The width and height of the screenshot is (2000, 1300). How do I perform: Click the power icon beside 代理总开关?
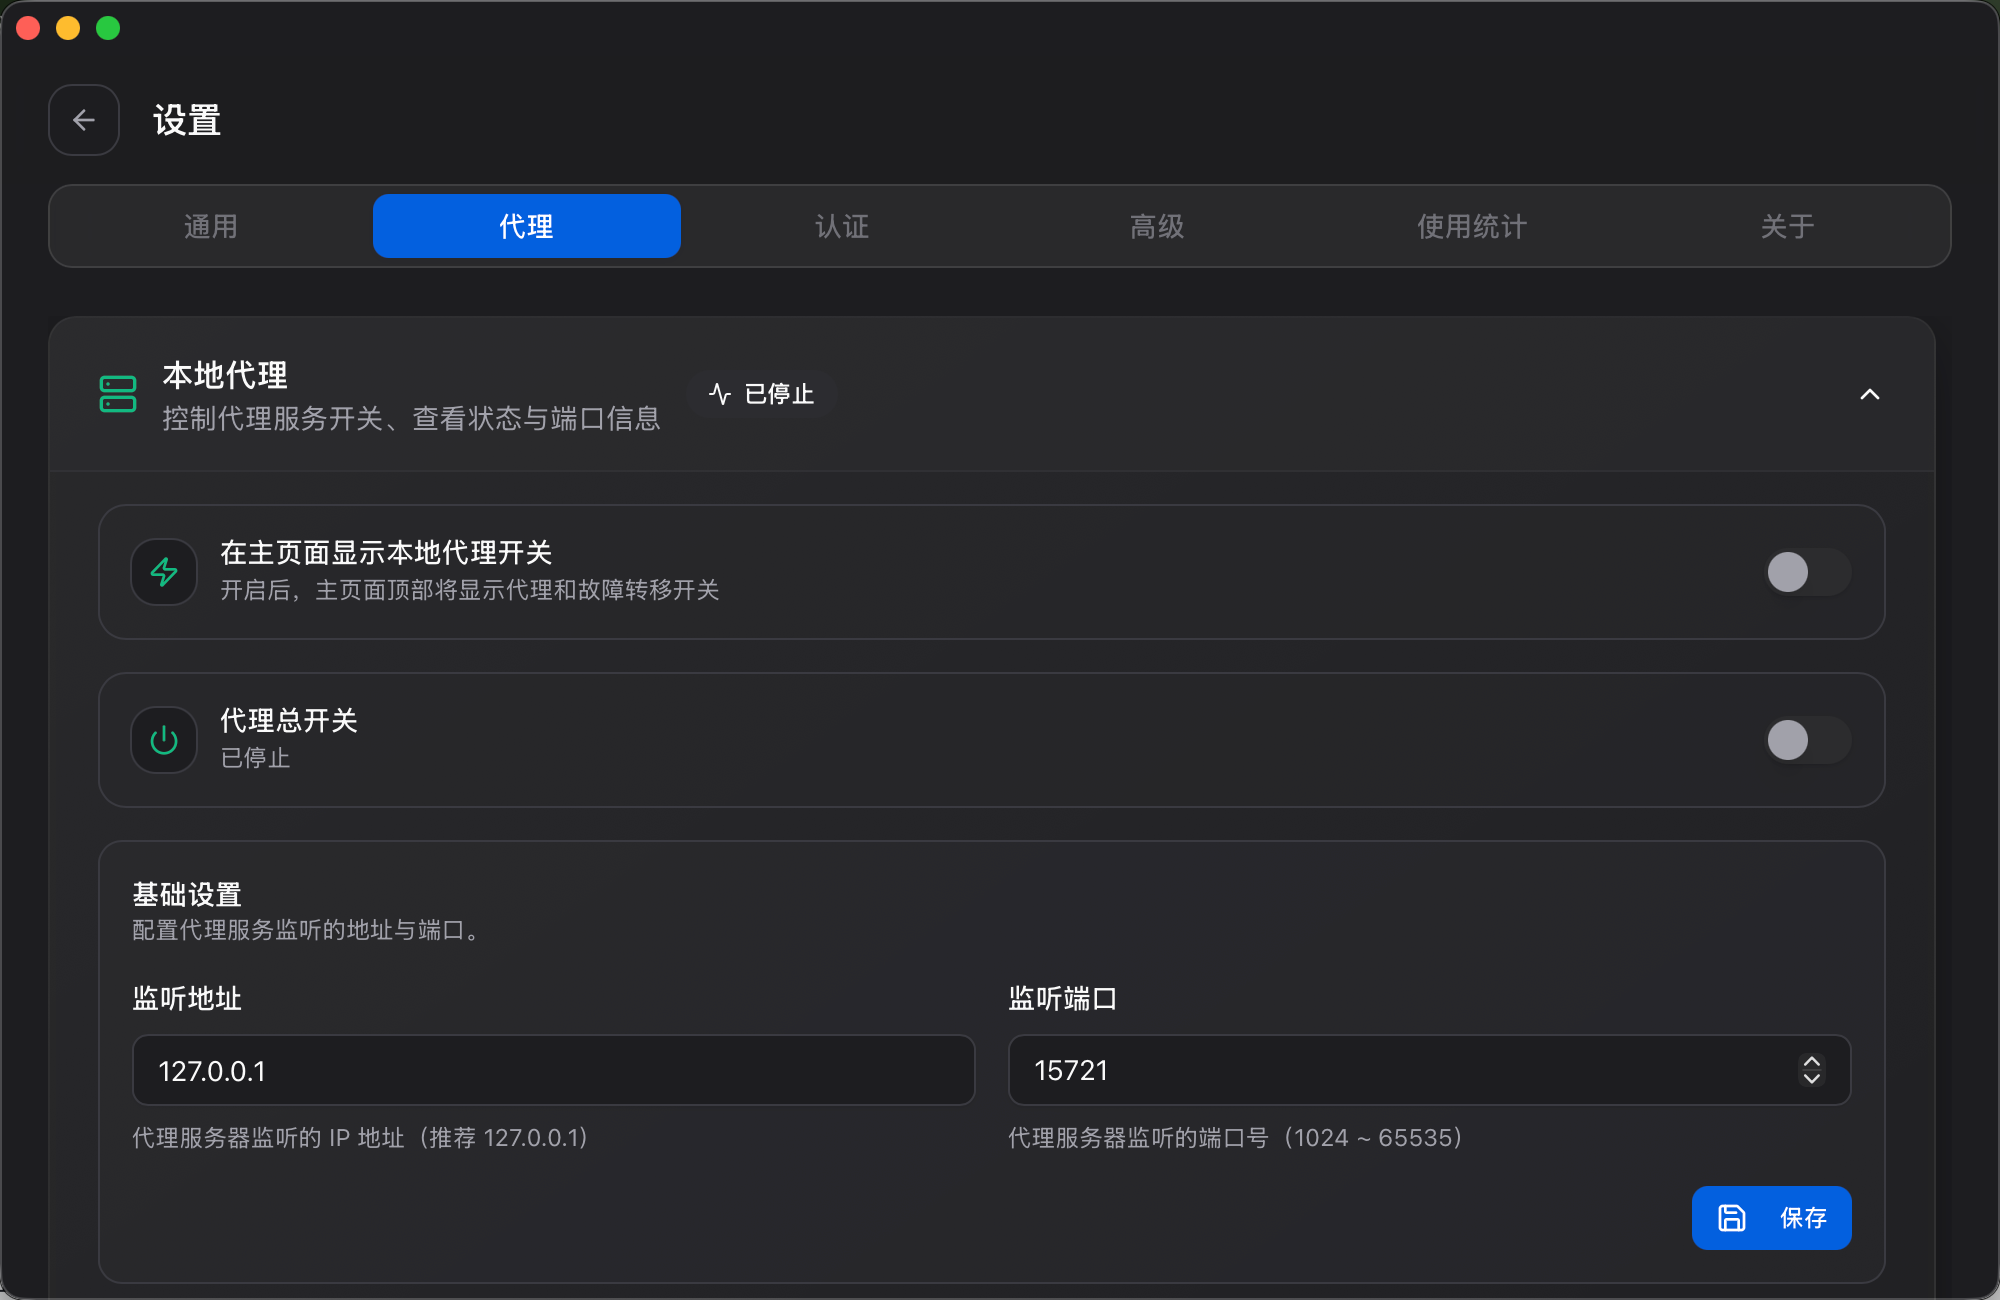pos(164,740)
